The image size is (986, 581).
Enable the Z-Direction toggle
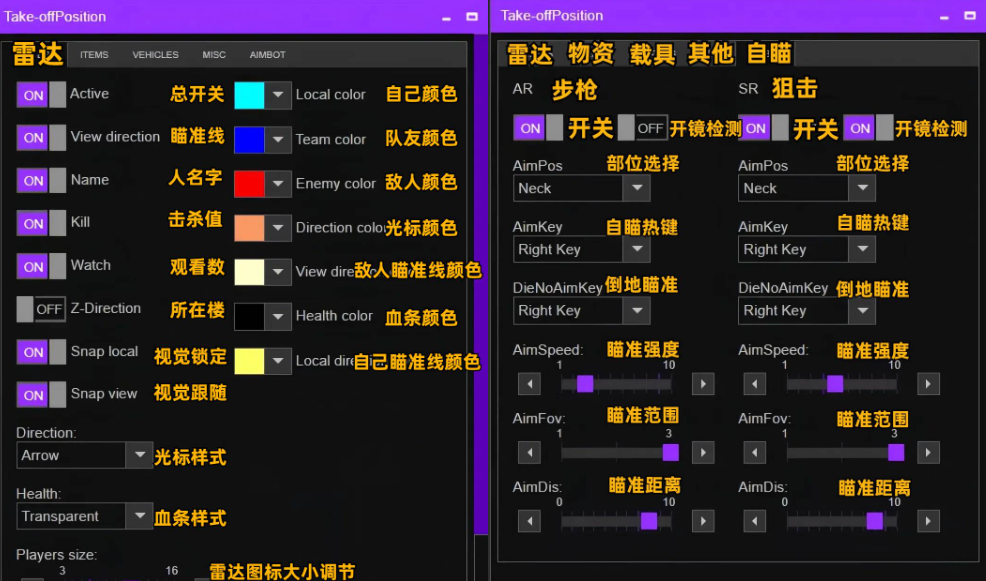click(41, 309)
